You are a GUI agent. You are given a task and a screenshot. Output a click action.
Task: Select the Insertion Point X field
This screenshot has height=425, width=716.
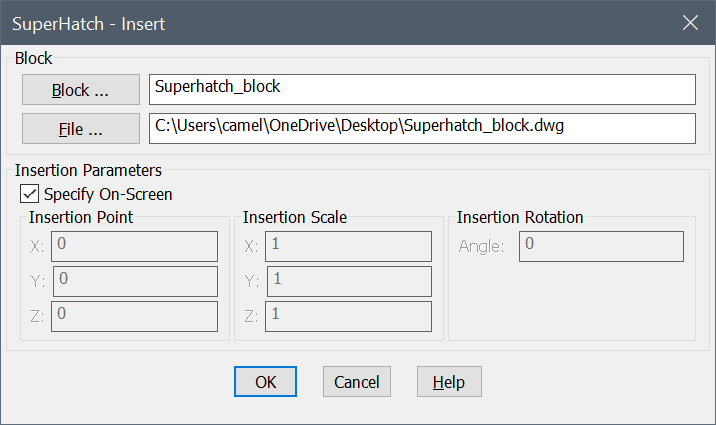(136, 246)
